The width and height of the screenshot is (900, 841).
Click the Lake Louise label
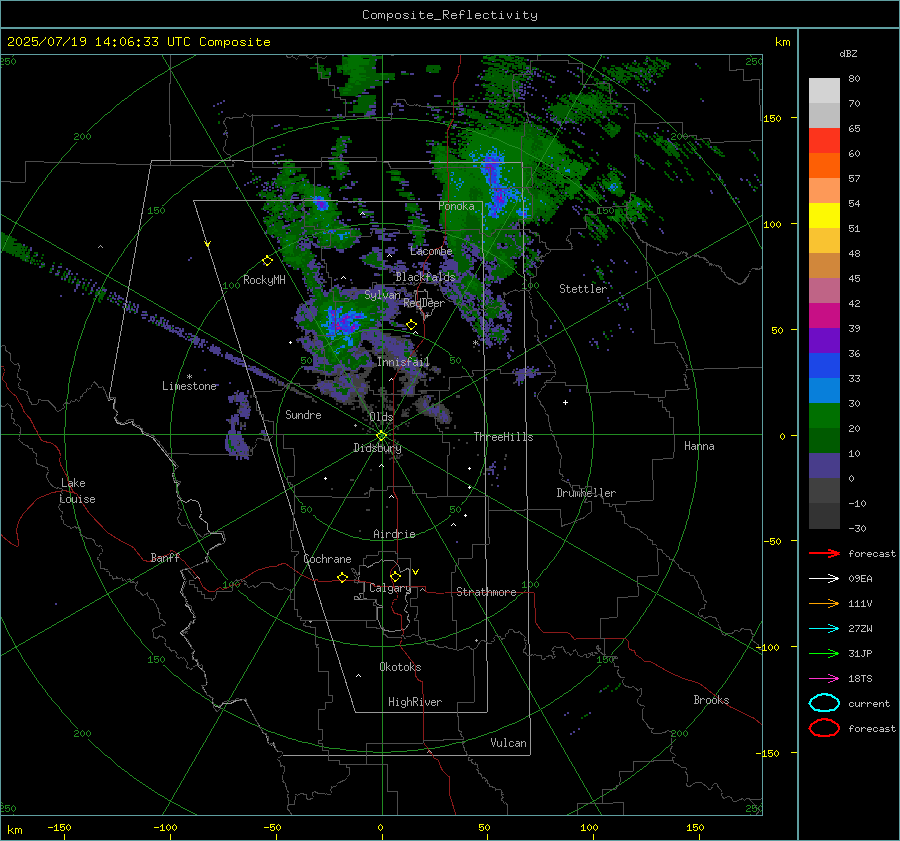[77, 491]
